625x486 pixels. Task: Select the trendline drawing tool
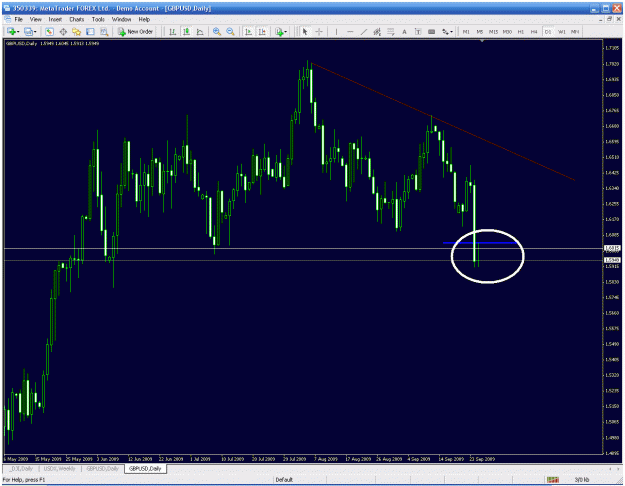coord(364,31)
